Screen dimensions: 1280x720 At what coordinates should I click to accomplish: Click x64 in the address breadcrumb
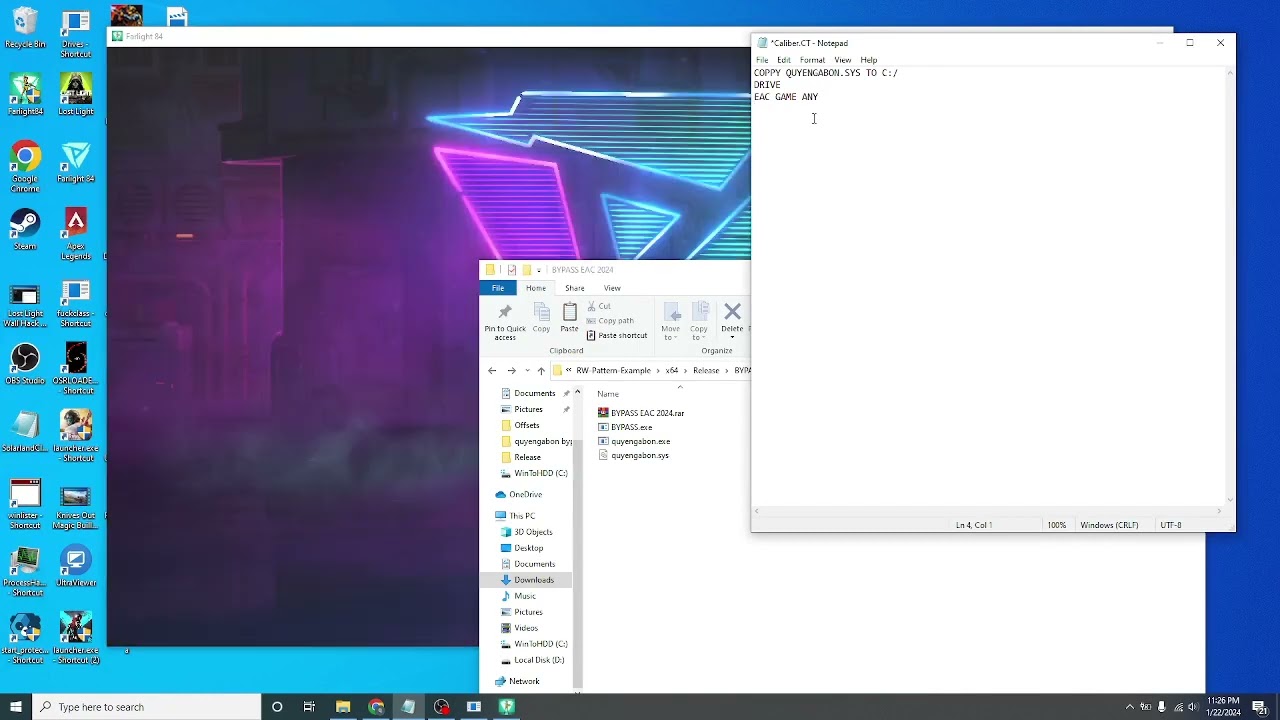tap(672, 371)
